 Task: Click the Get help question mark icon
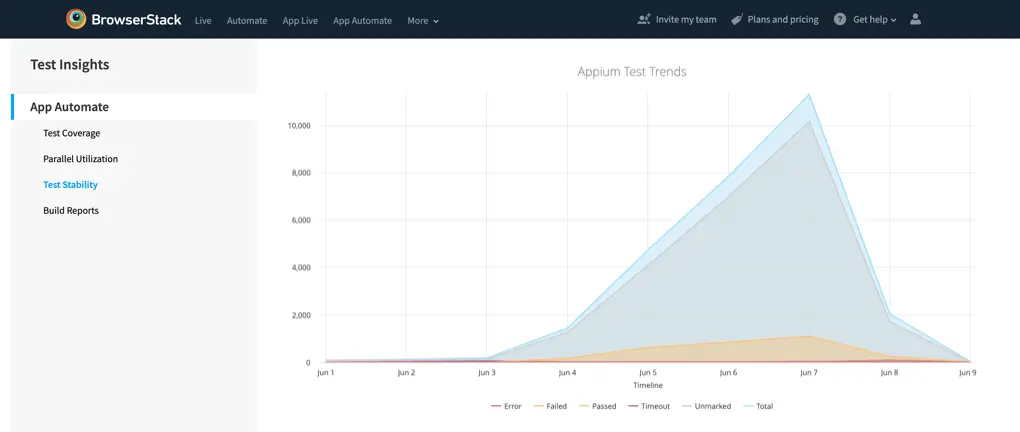[840, 19]
